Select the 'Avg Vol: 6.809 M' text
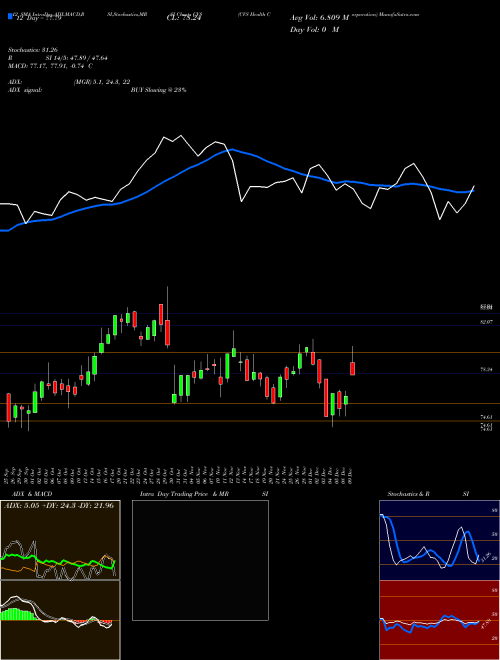Image resolution: width=500 pixels, height=660 pixels. [319, 18]
